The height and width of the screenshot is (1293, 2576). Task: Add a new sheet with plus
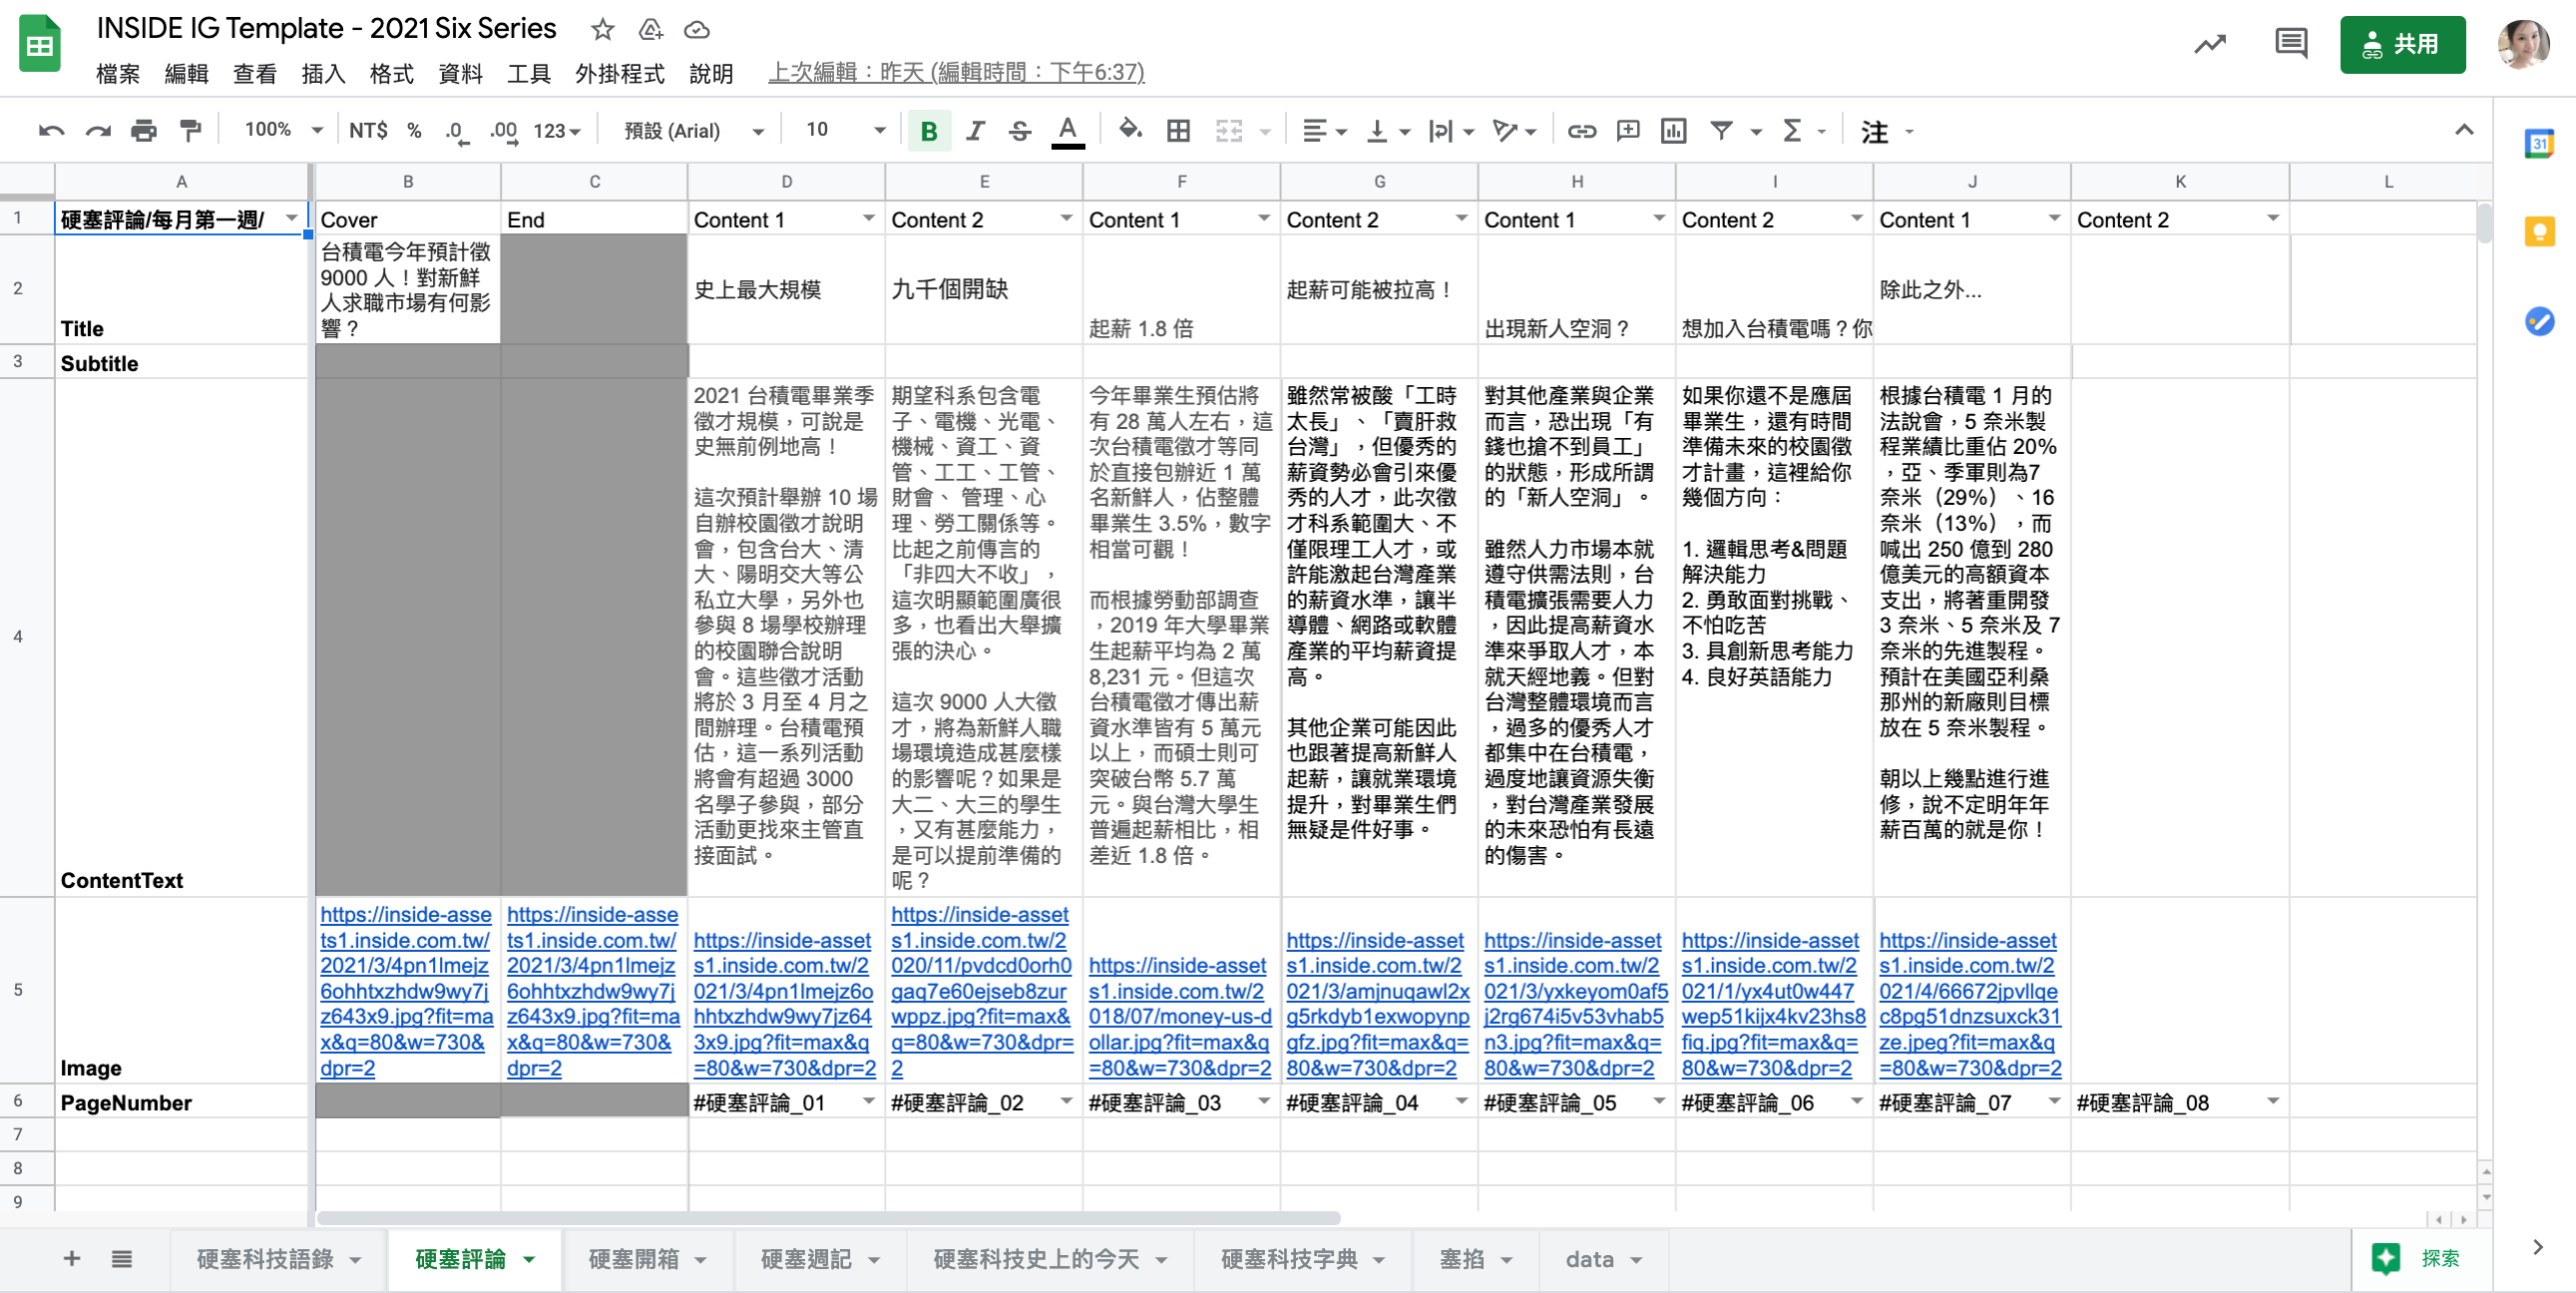point(72,1258)
